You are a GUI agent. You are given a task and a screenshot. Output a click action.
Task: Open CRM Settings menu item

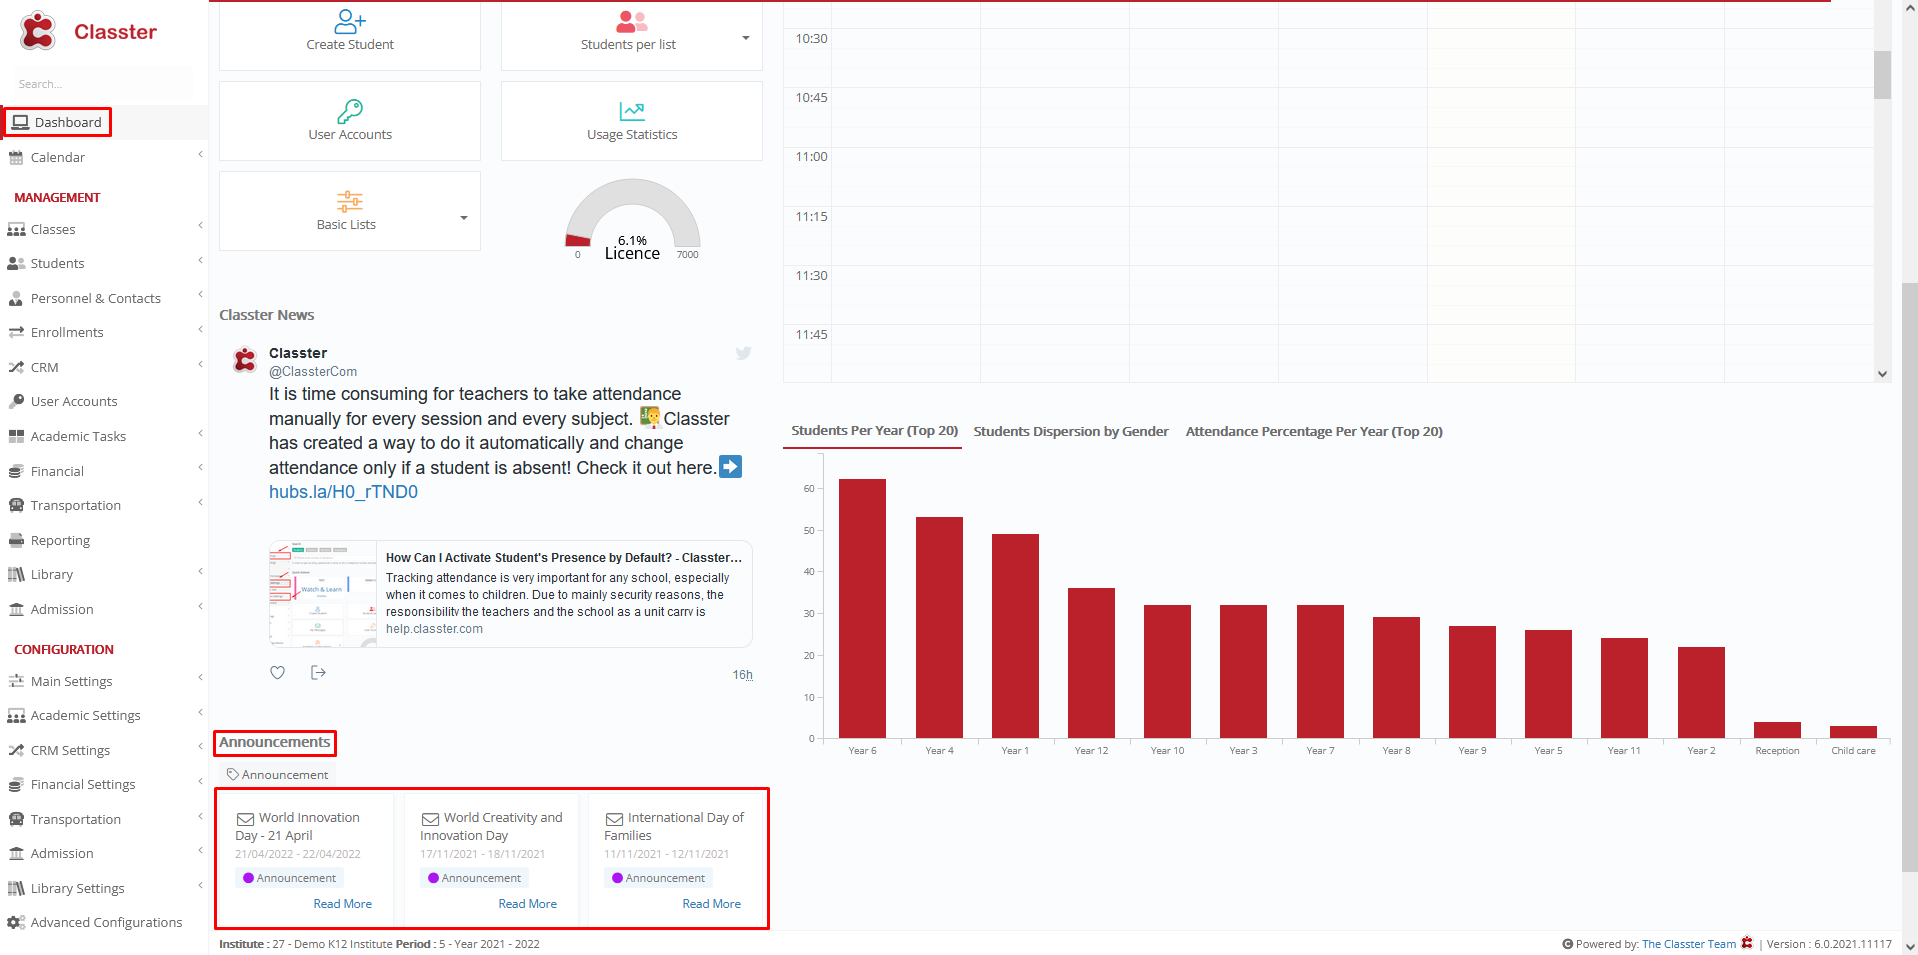pyautogui.click(x=70, y=751)
